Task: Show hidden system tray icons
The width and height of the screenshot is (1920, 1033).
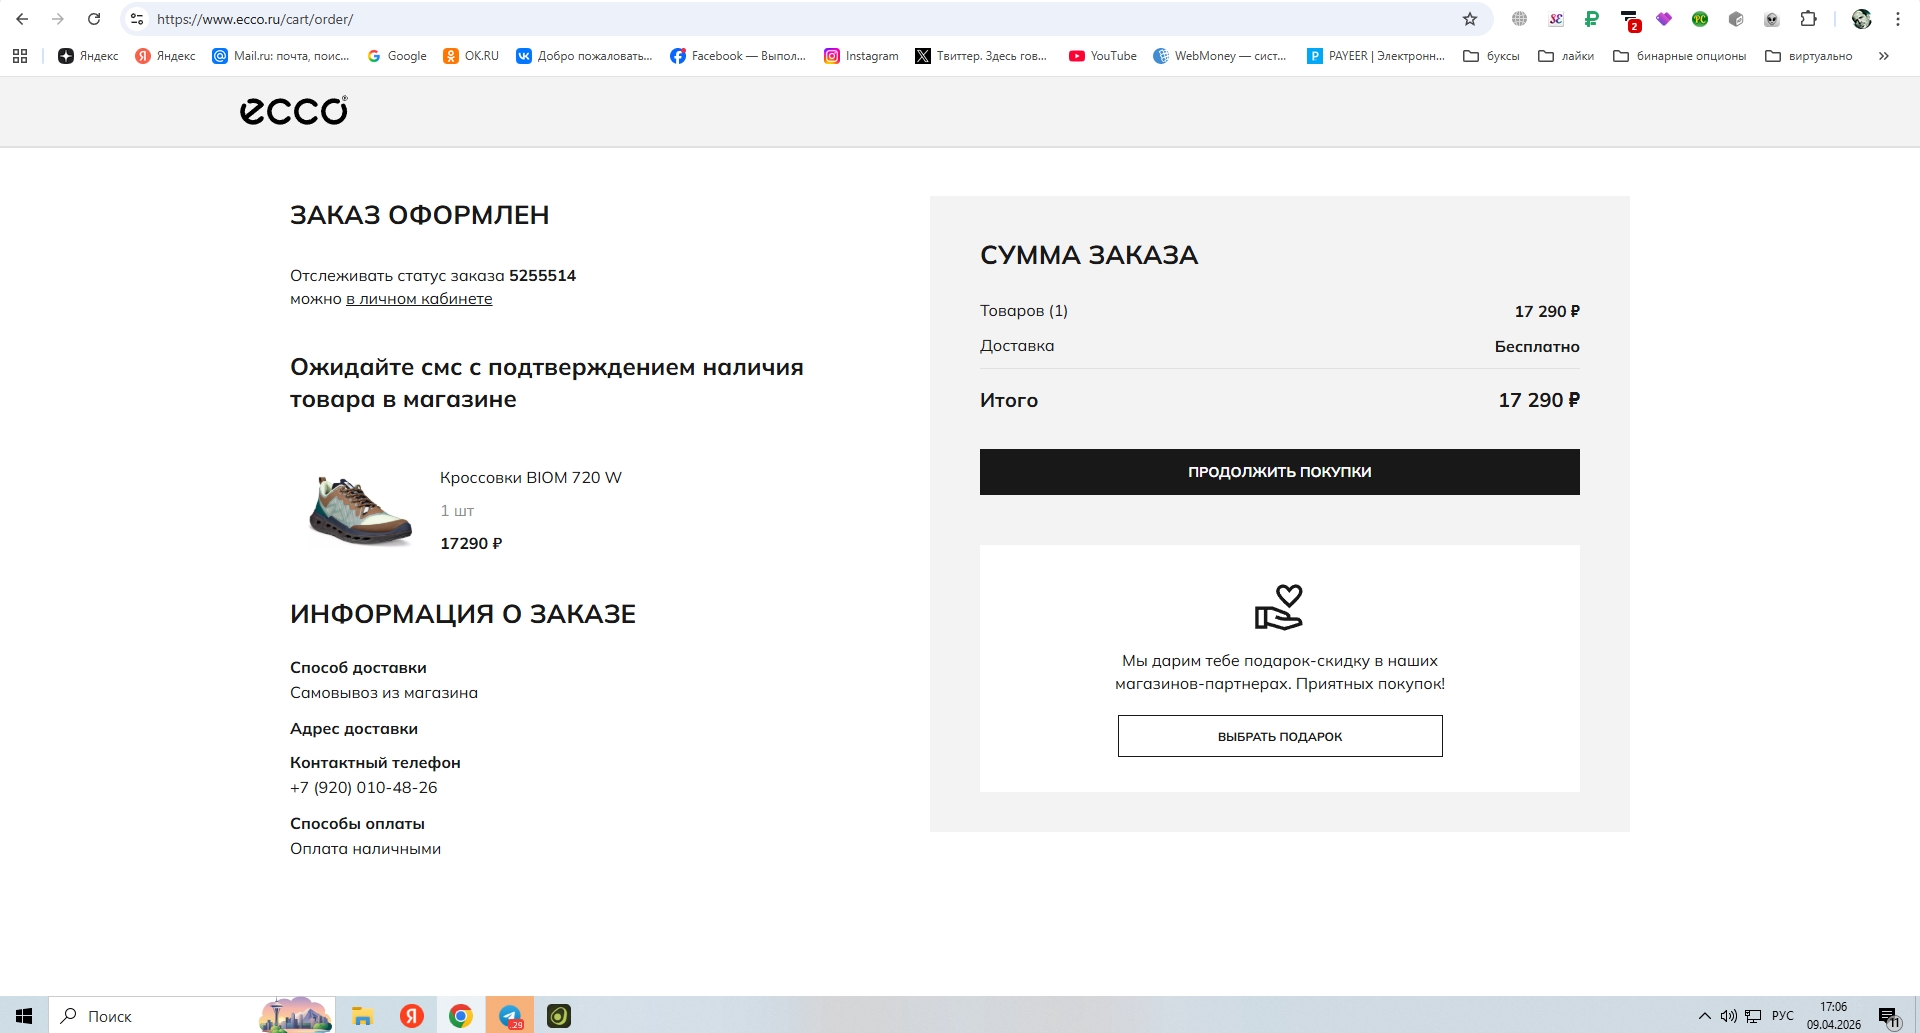Action: coord(1704,1016)
